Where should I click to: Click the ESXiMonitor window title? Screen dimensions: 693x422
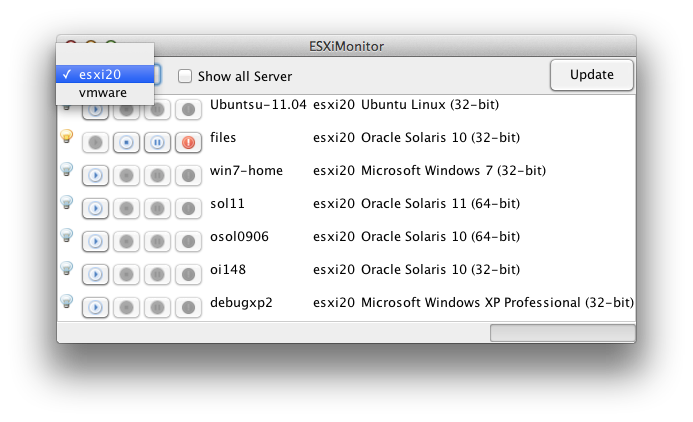(x=346, y=46)
